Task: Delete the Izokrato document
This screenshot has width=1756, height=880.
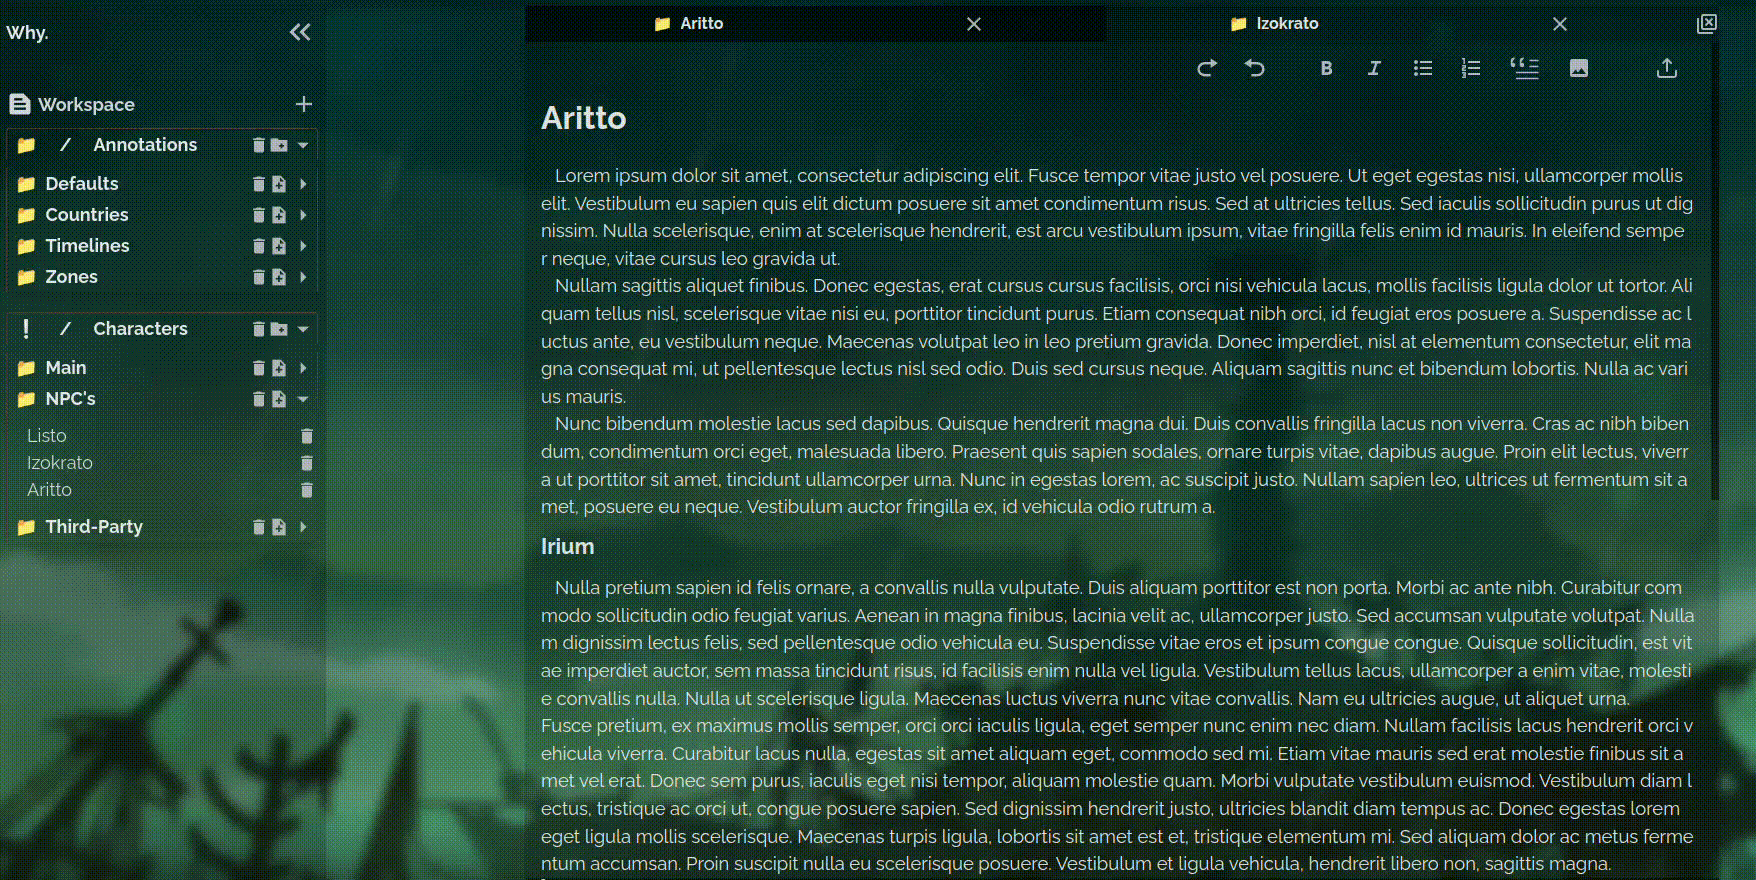Action: point(307,463)
